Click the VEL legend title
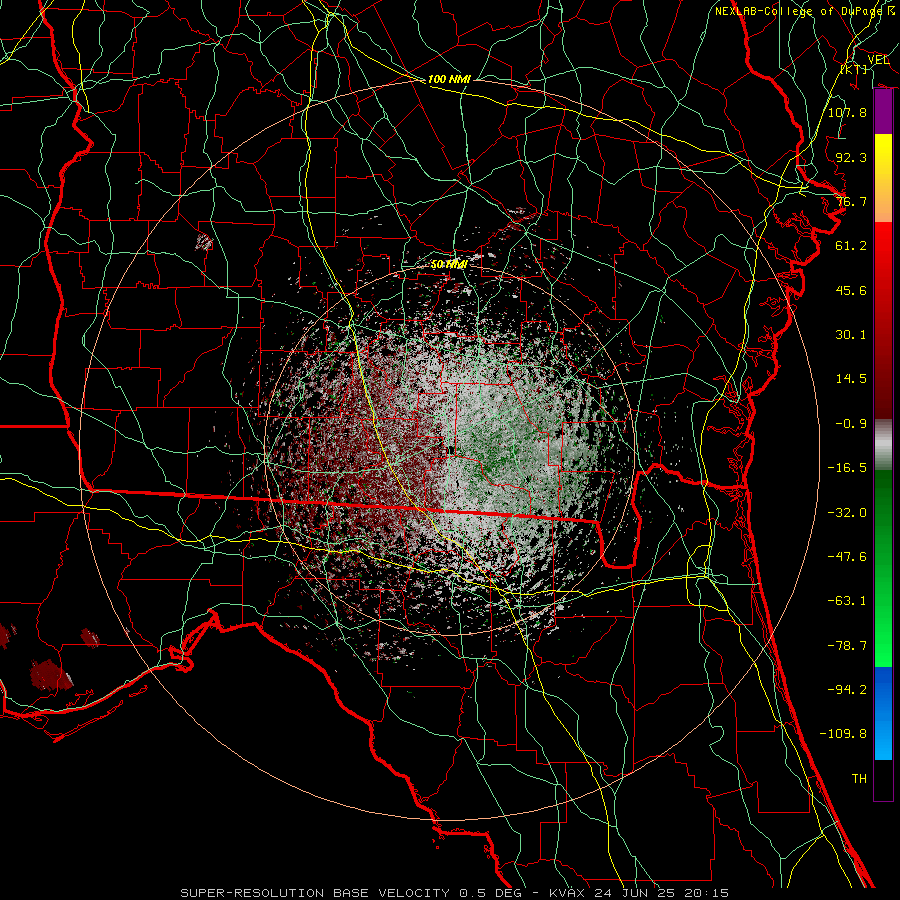Viewport: 900px width, 900px height. [878, 60]
